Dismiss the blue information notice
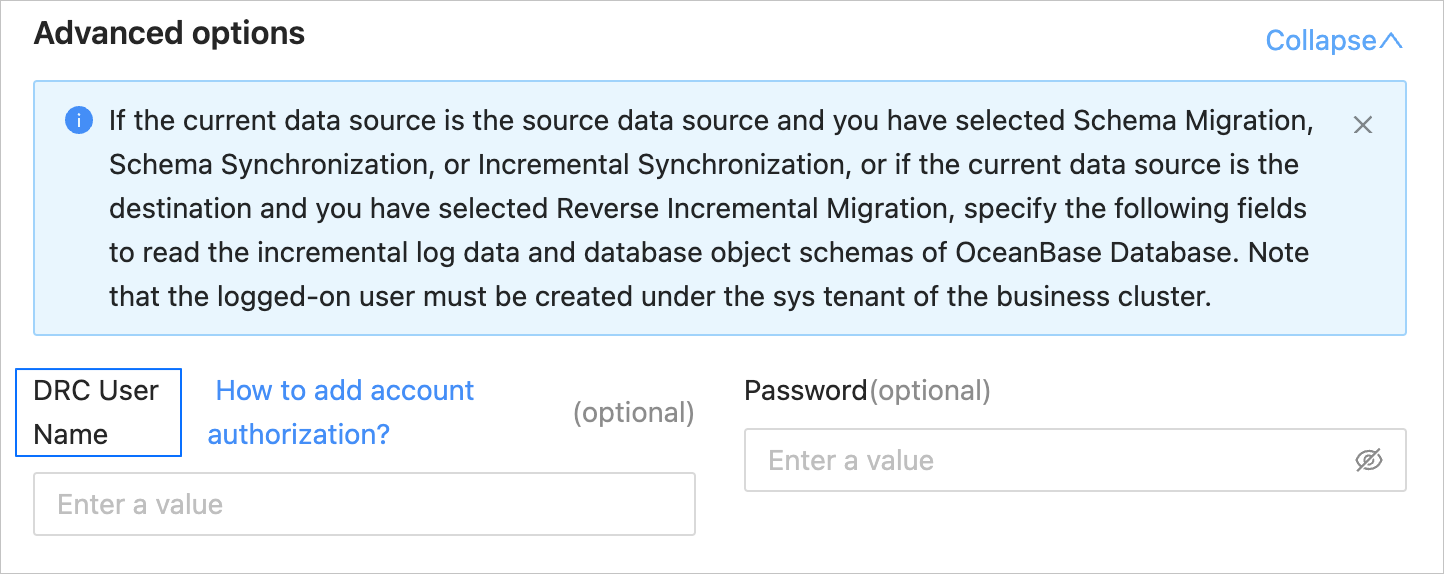Screen dimensions: 1444x574 [1362, 125]
